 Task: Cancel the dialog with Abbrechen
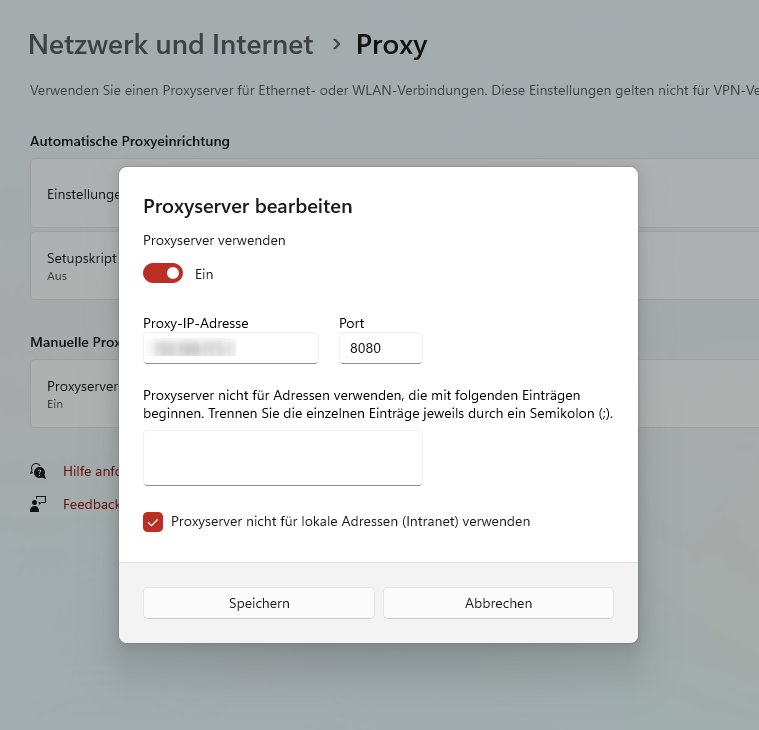[x=498, y=603]
